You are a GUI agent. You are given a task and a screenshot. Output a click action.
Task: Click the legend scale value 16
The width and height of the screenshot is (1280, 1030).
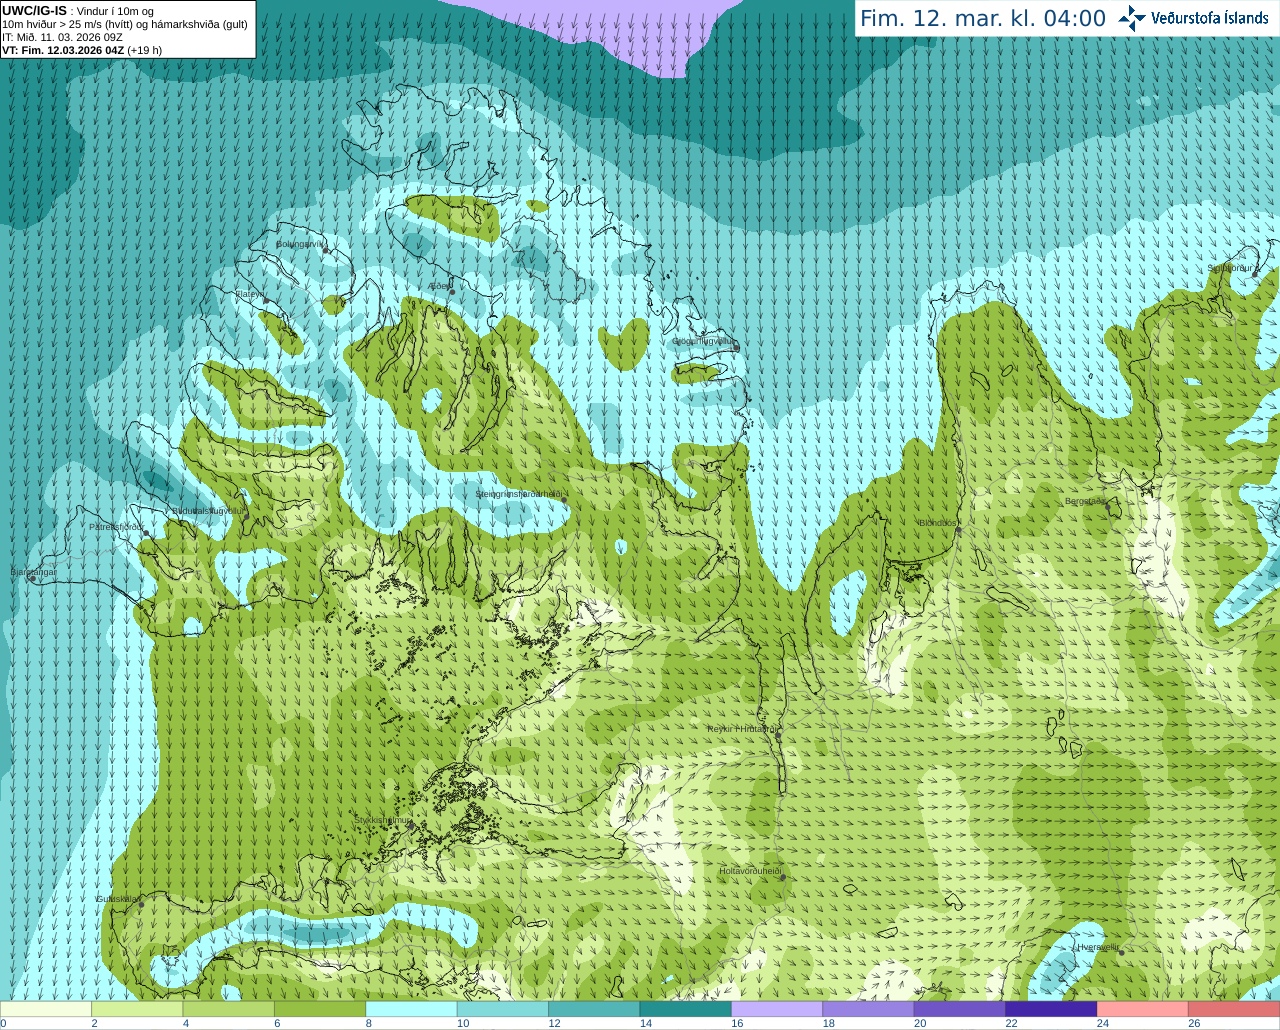(x=735, y=1024)
